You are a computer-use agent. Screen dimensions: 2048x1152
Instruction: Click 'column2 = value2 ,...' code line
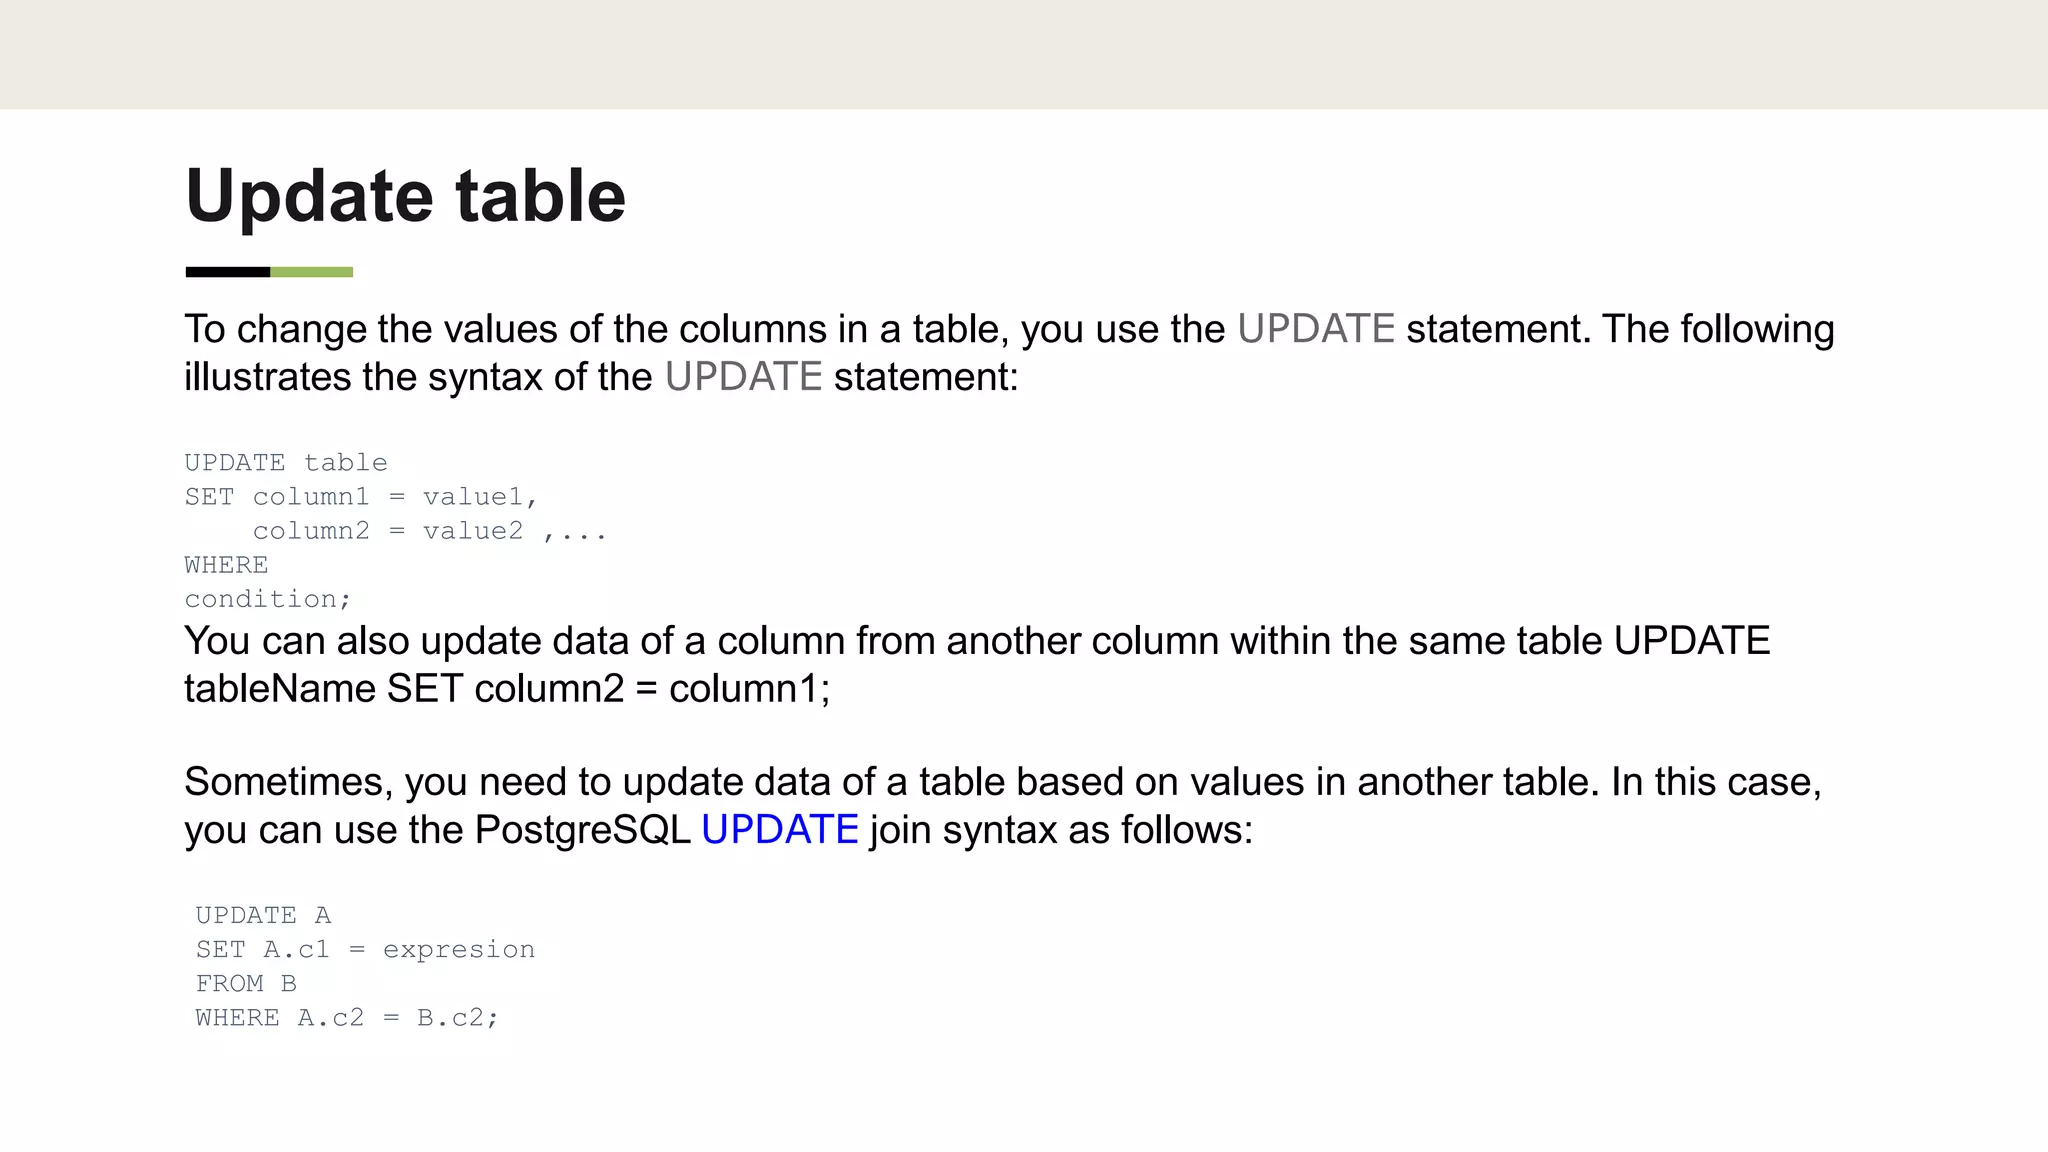pos(429,531)
